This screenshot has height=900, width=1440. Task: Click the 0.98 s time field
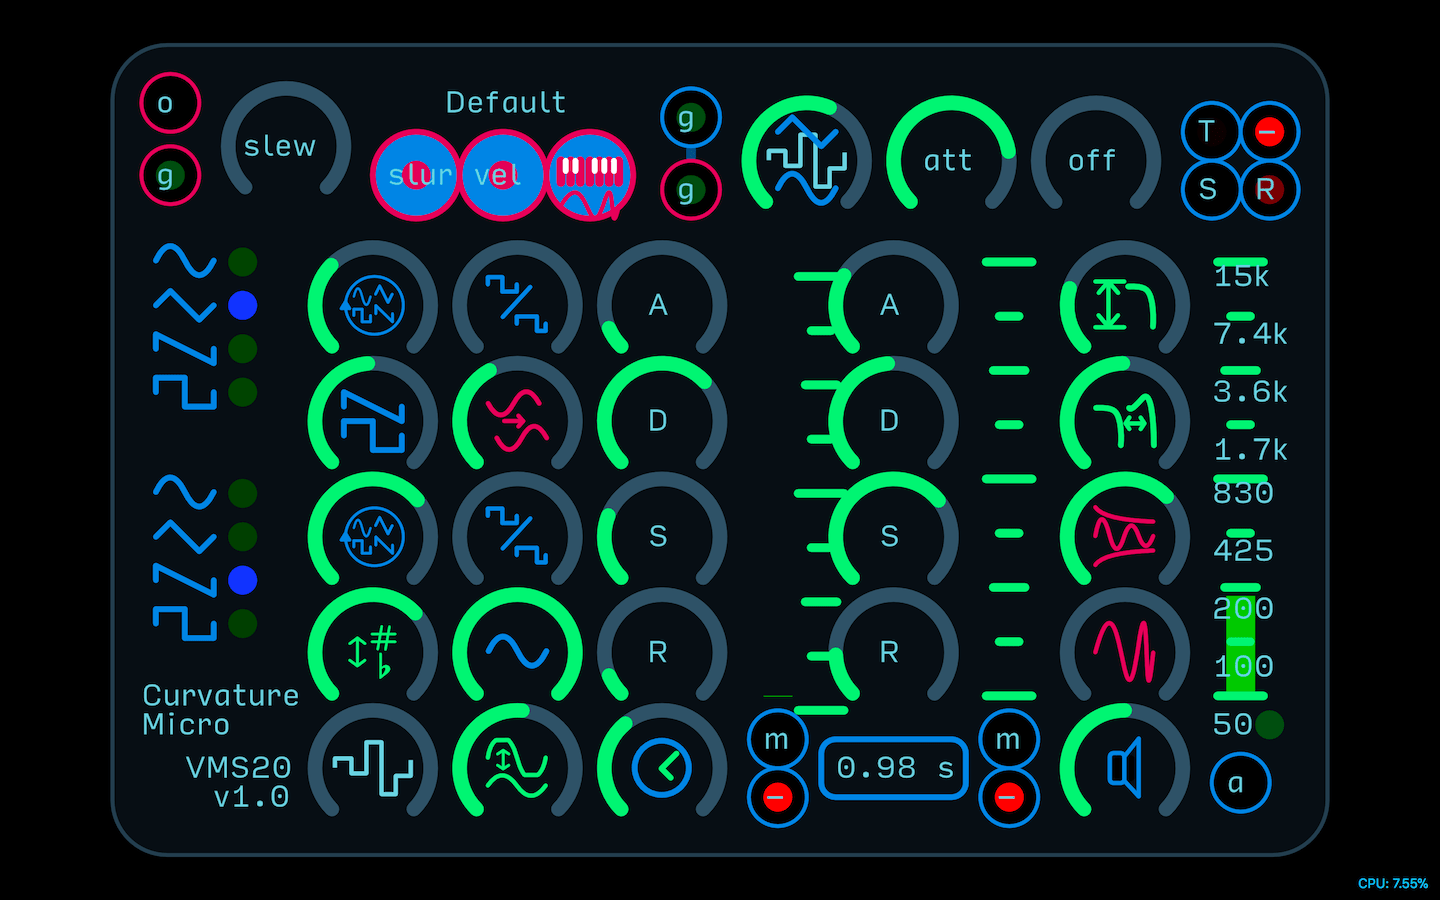894,768
